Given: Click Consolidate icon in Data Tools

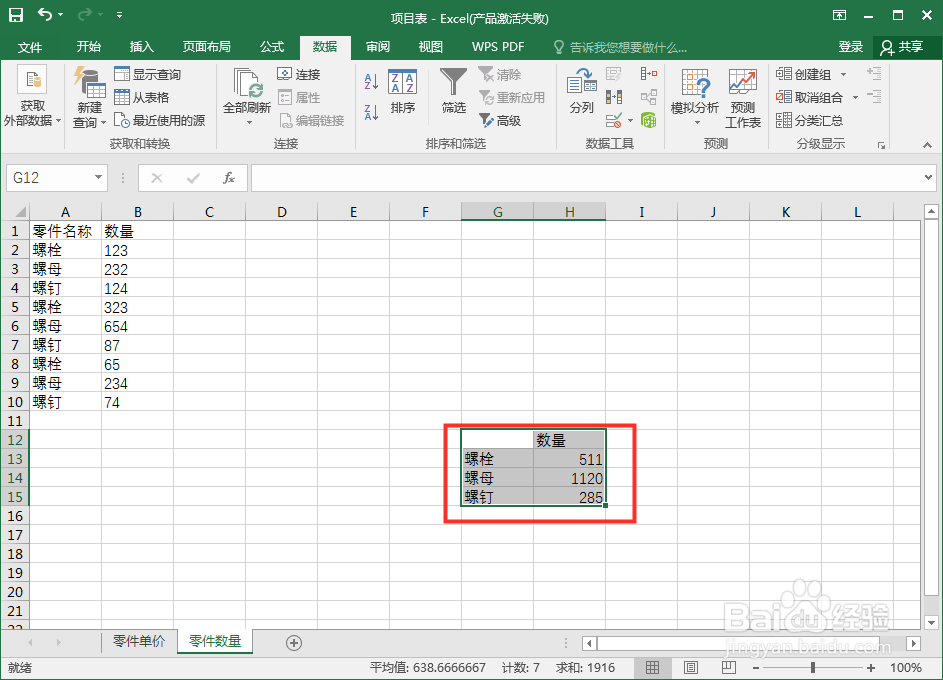Looking at the screenshot, I should point(648,74).
